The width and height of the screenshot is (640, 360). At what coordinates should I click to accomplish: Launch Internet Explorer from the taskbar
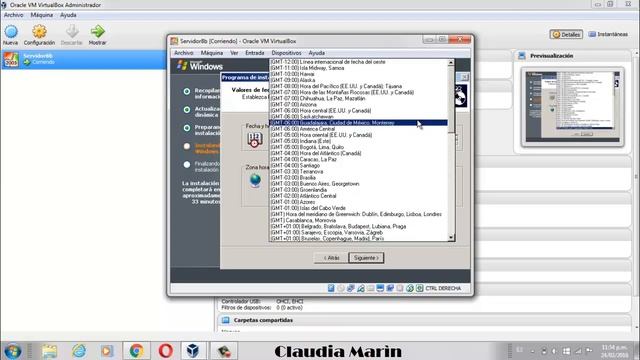pos(79,351)
